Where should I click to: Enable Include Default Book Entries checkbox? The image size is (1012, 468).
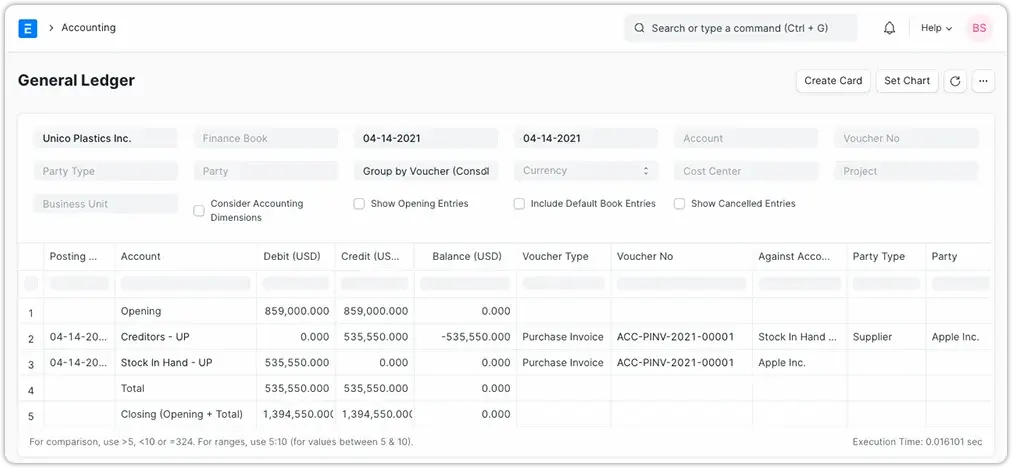click(x=519, y=204)
